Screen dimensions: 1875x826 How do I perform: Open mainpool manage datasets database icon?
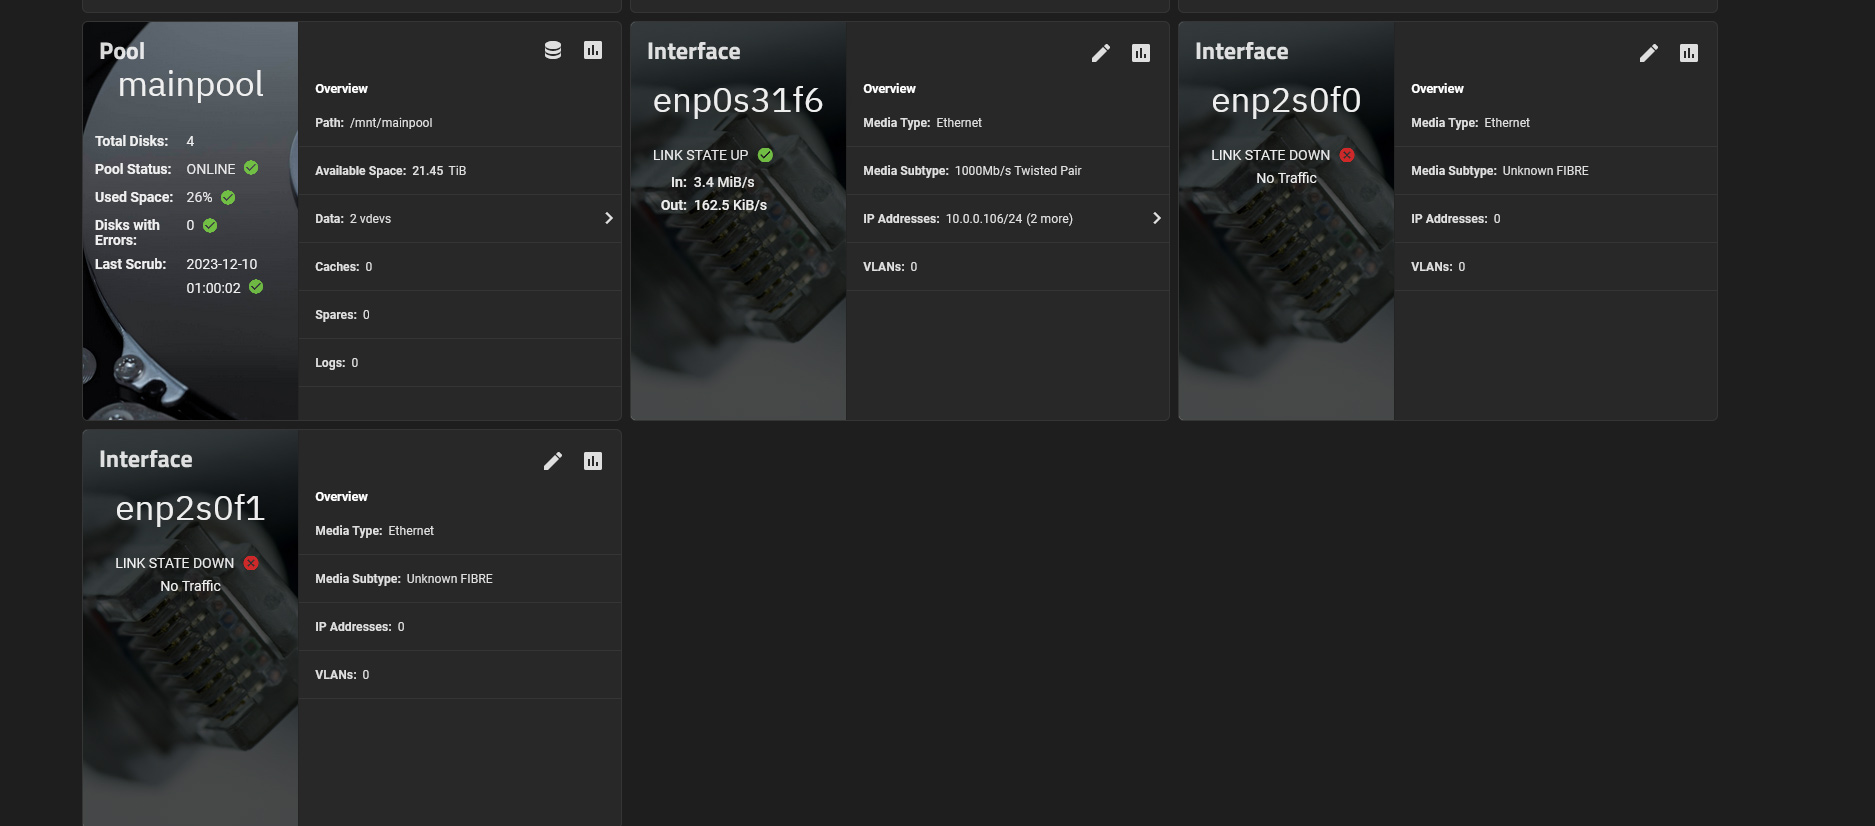pos(553,50)
